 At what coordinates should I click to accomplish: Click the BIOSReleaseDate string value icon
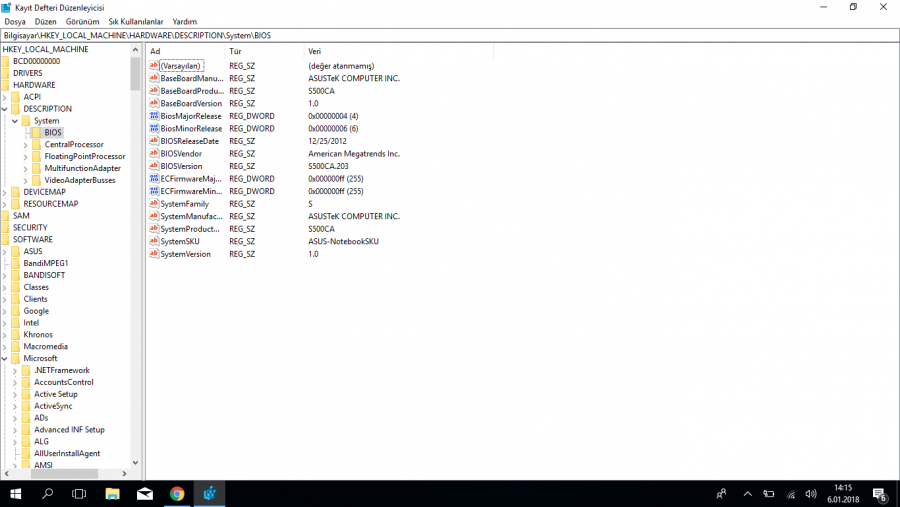coord(154,141)
